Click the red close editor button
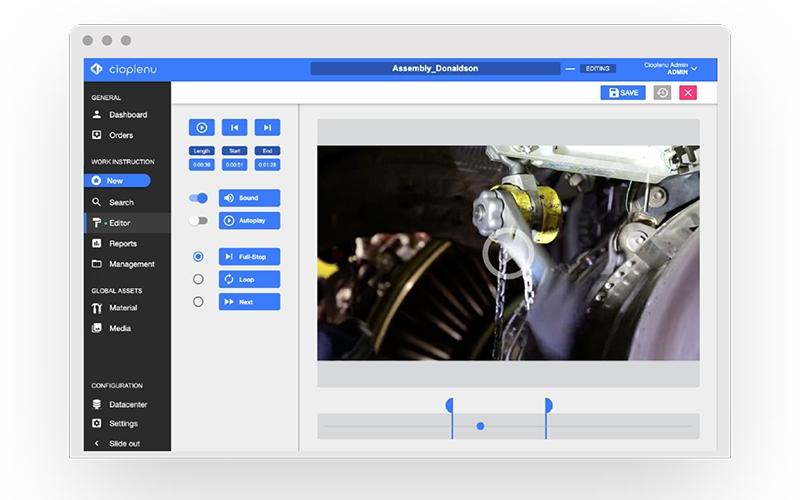Image resolution: width=800 pixels, height=500 pixels. (688, 92)
